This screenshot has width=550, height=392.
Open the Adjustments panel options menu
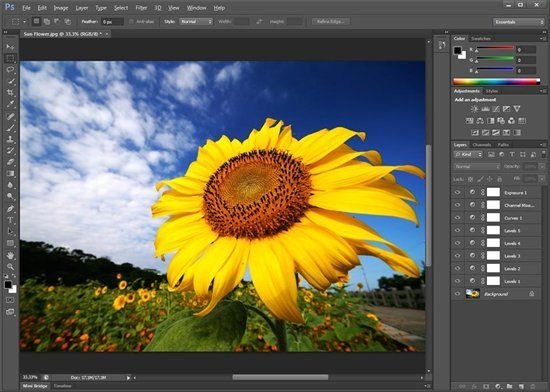point(542,91)
